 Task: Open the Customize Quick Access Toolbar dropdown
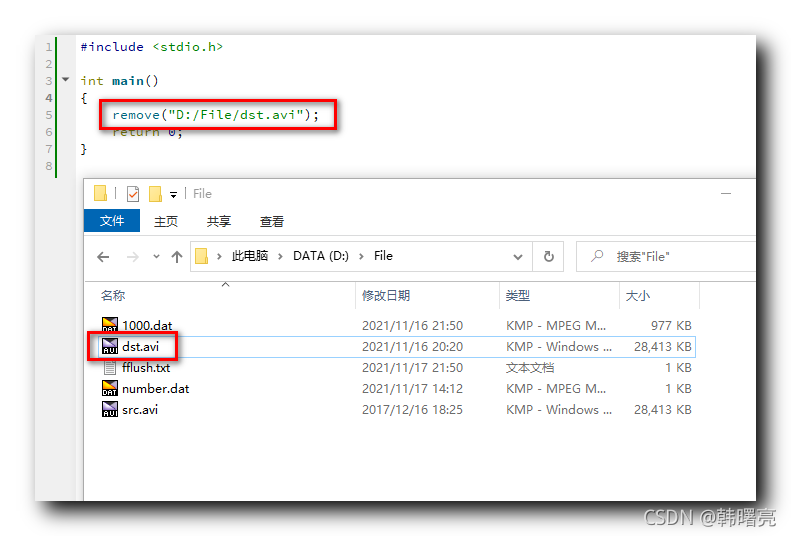click(x=173, y=195)
